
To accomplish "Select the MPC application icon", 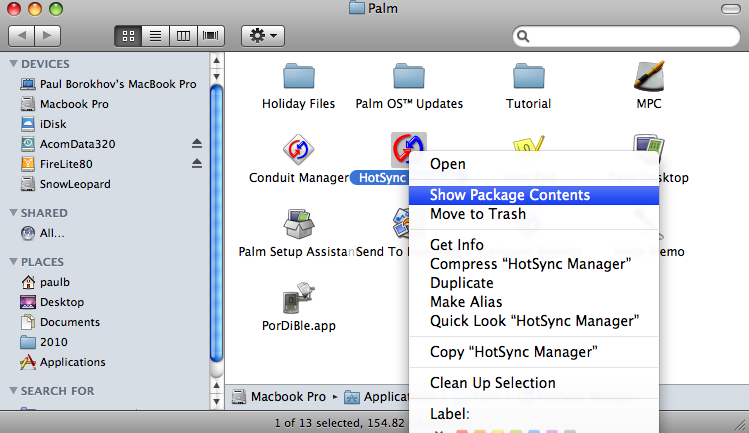I will tap(649, 76).
